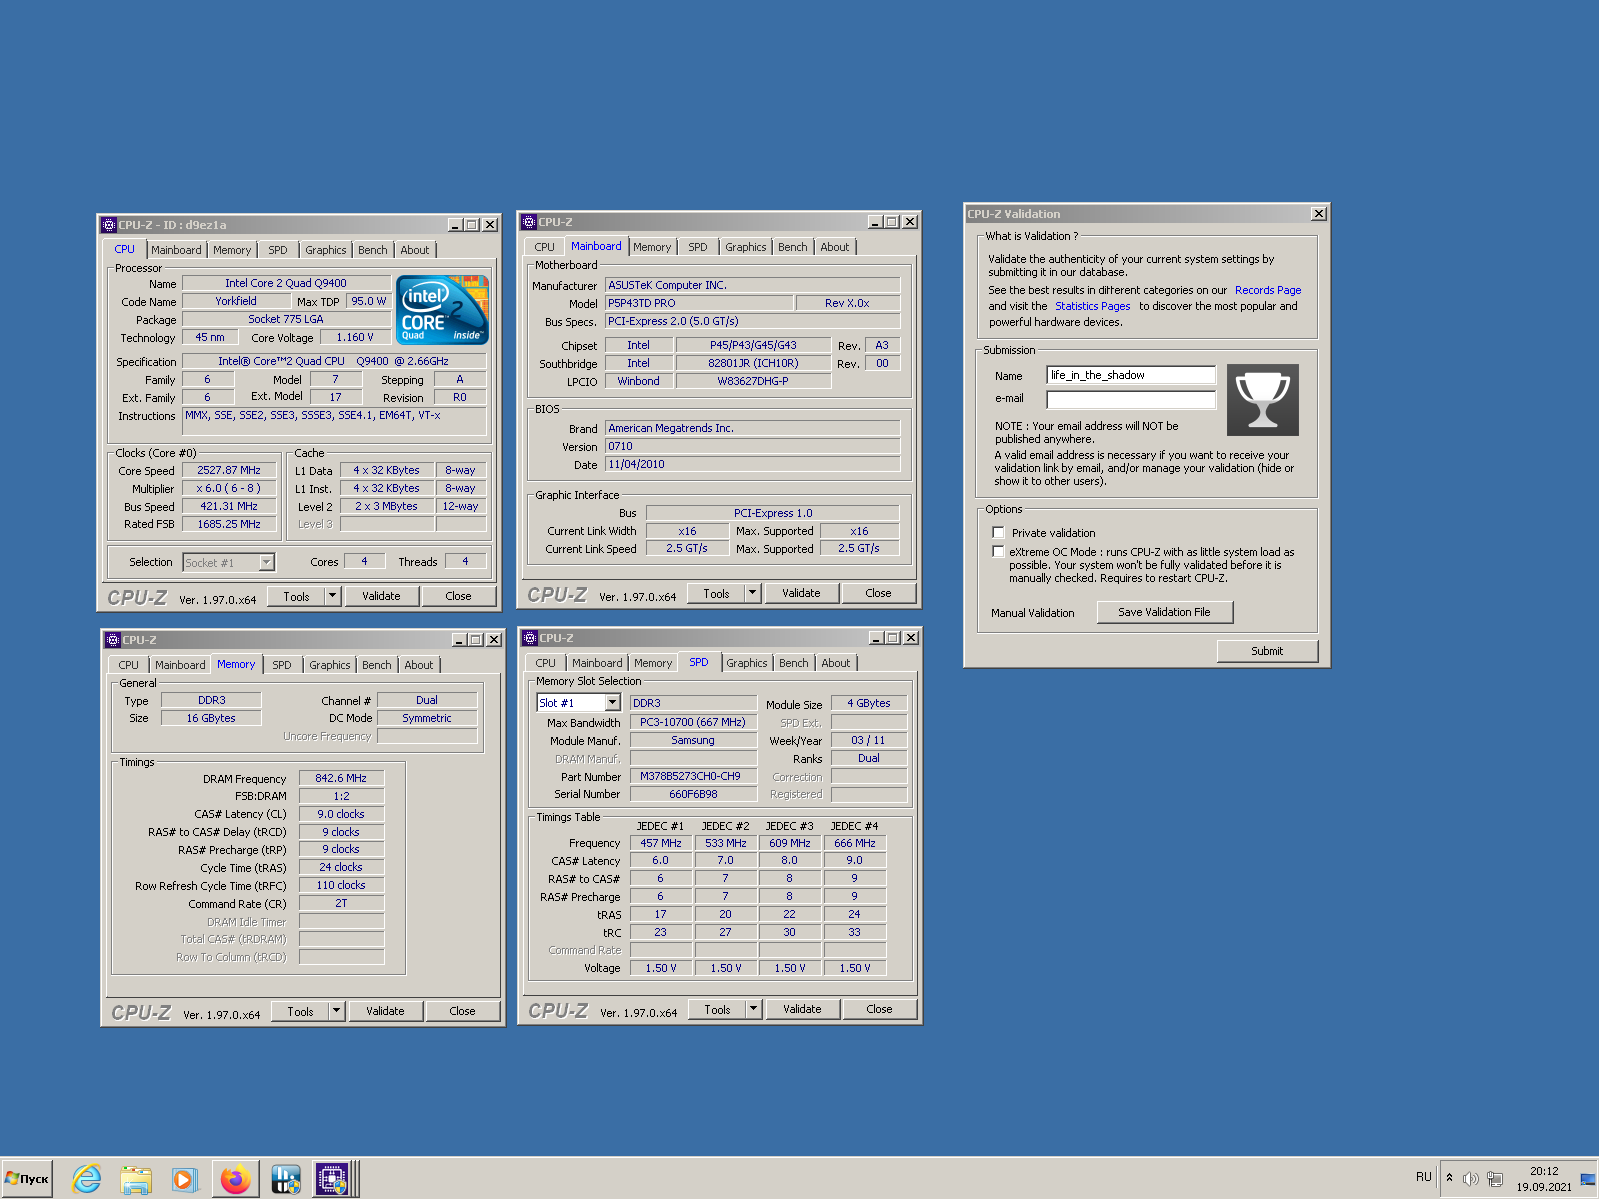Launch Windows Media Player from taskbar
Screen dimensions: 1599x1199
click(x=184, y=1179)
